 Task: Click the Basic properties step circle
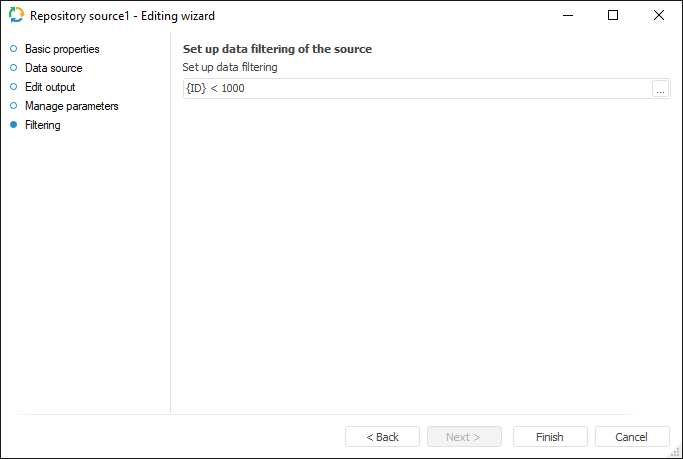coord(13,49)
